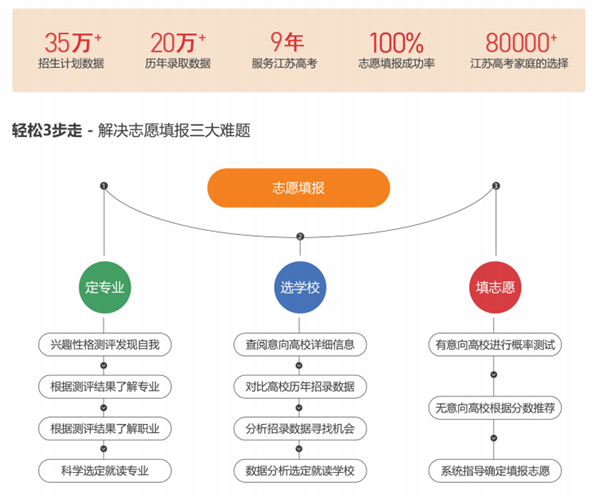This screenshot has height=494, width=600.
Task: Open 系统指导确定填报志愿 step
Action: pyautogui.click(x=494, y=470)
